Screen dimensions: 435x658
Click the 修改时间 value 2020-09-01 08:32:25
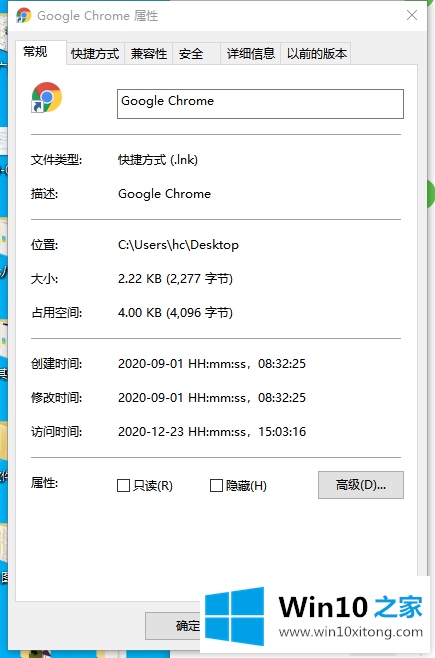(212, 397)
